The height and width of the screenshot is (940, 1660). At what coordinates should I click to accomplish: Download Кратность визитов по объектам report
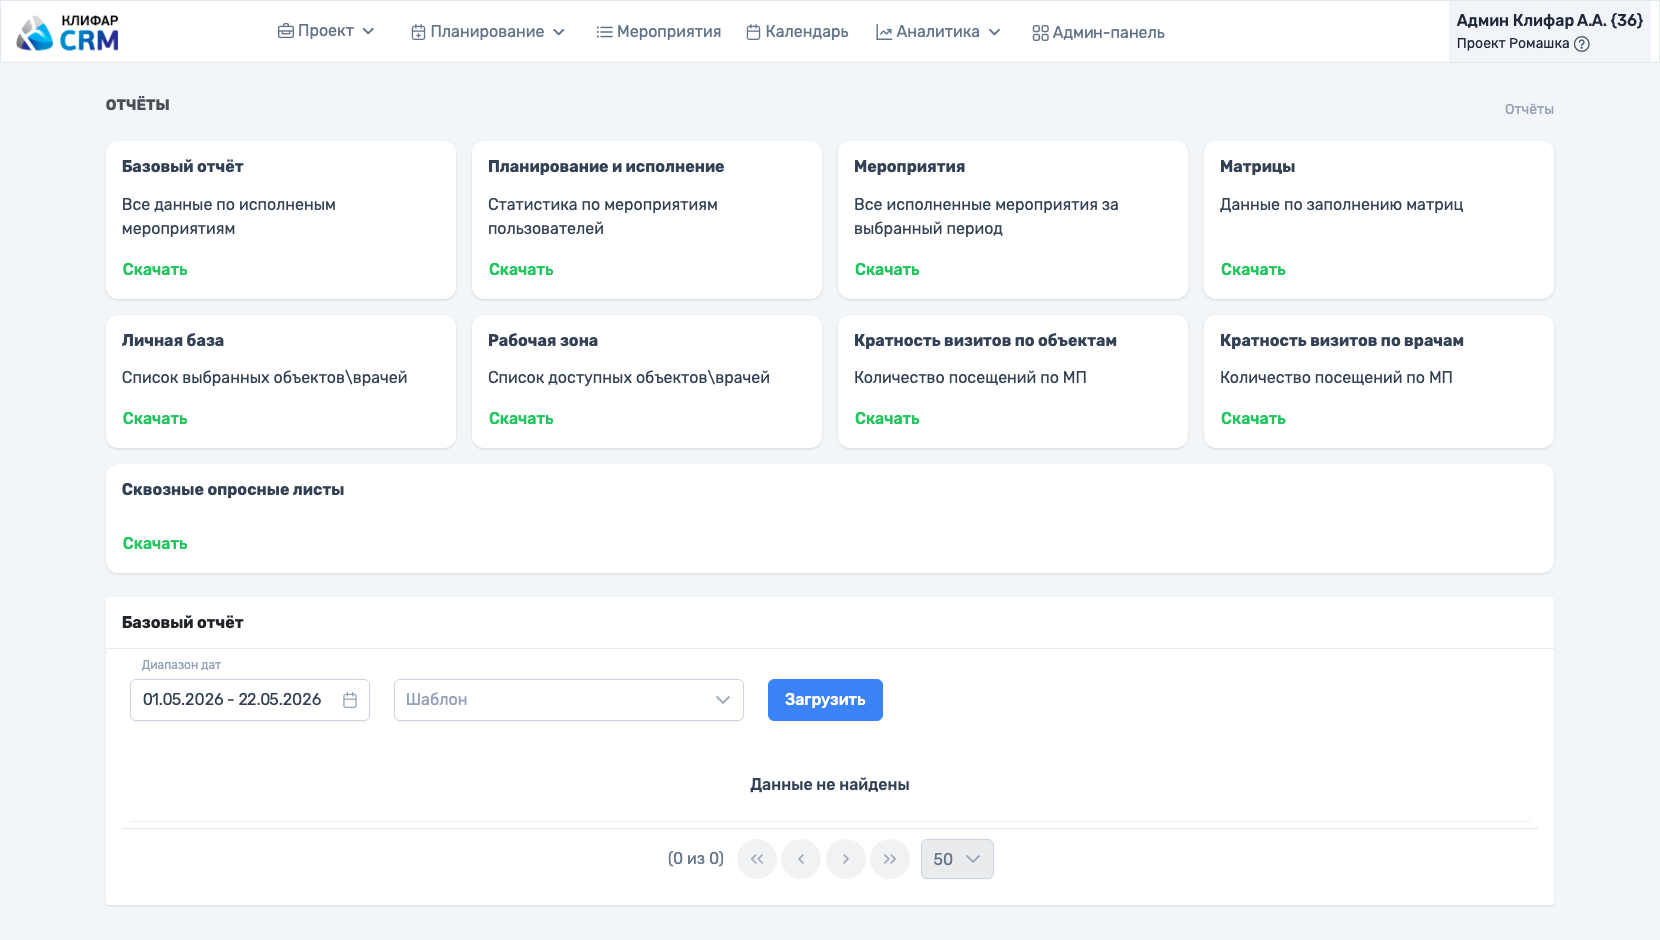(x=887, y=418)
